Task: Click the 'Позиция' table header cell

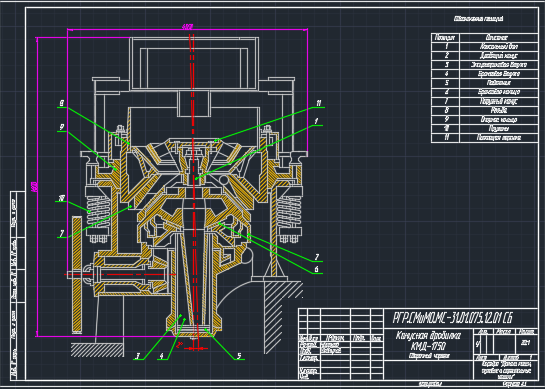Action: point(445,38)
